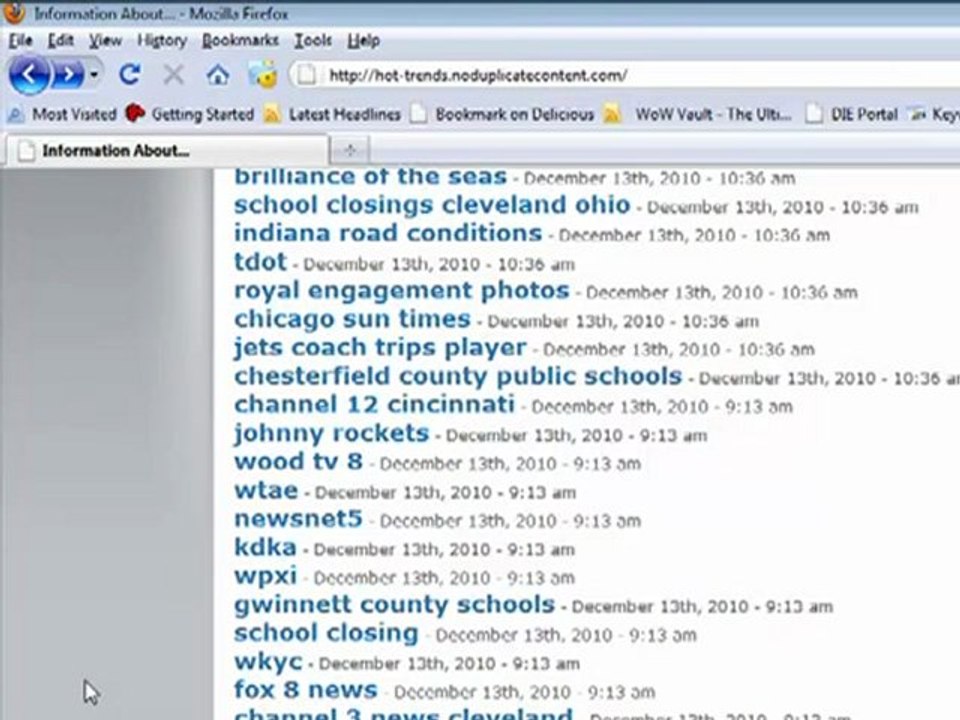Screen dimensions: 960x720
Task: Open the wpxi link
Action: coord(266,577)
